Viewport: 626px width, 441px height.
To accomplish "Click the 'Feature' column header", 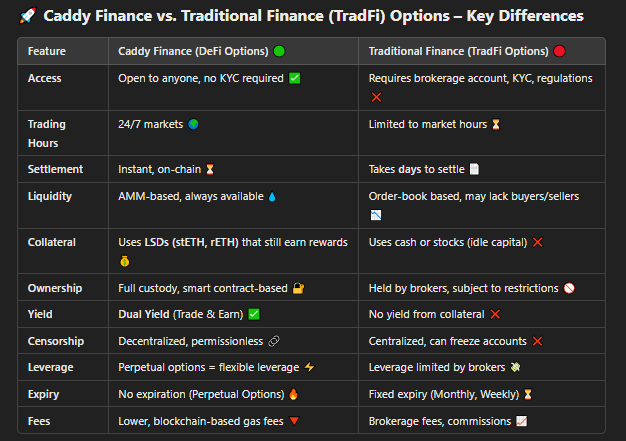I will [47, 51].
